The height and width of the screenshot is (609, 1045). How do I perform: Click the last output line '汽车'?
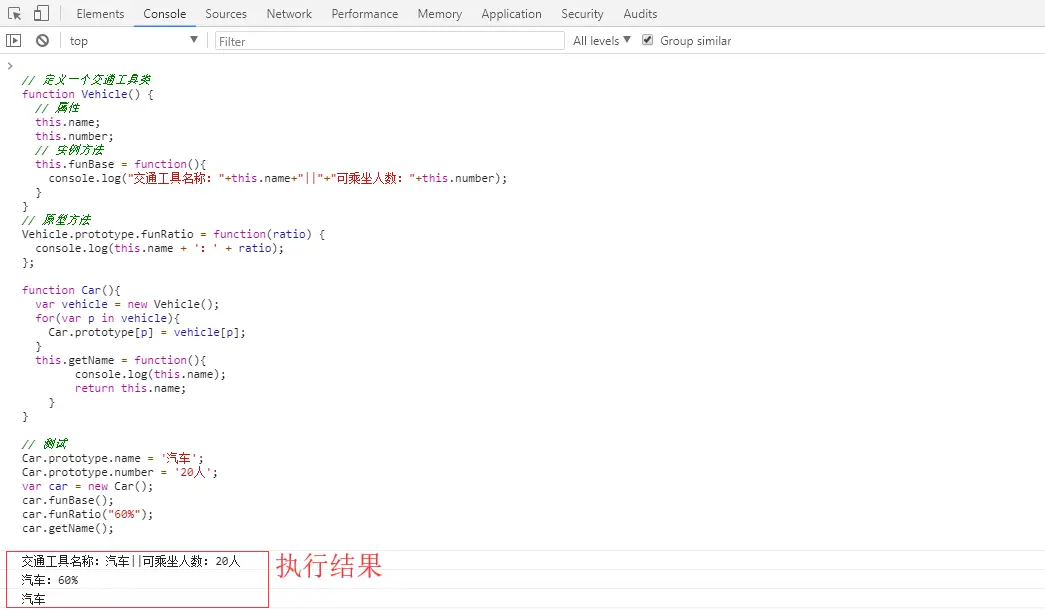coord(33,599)
